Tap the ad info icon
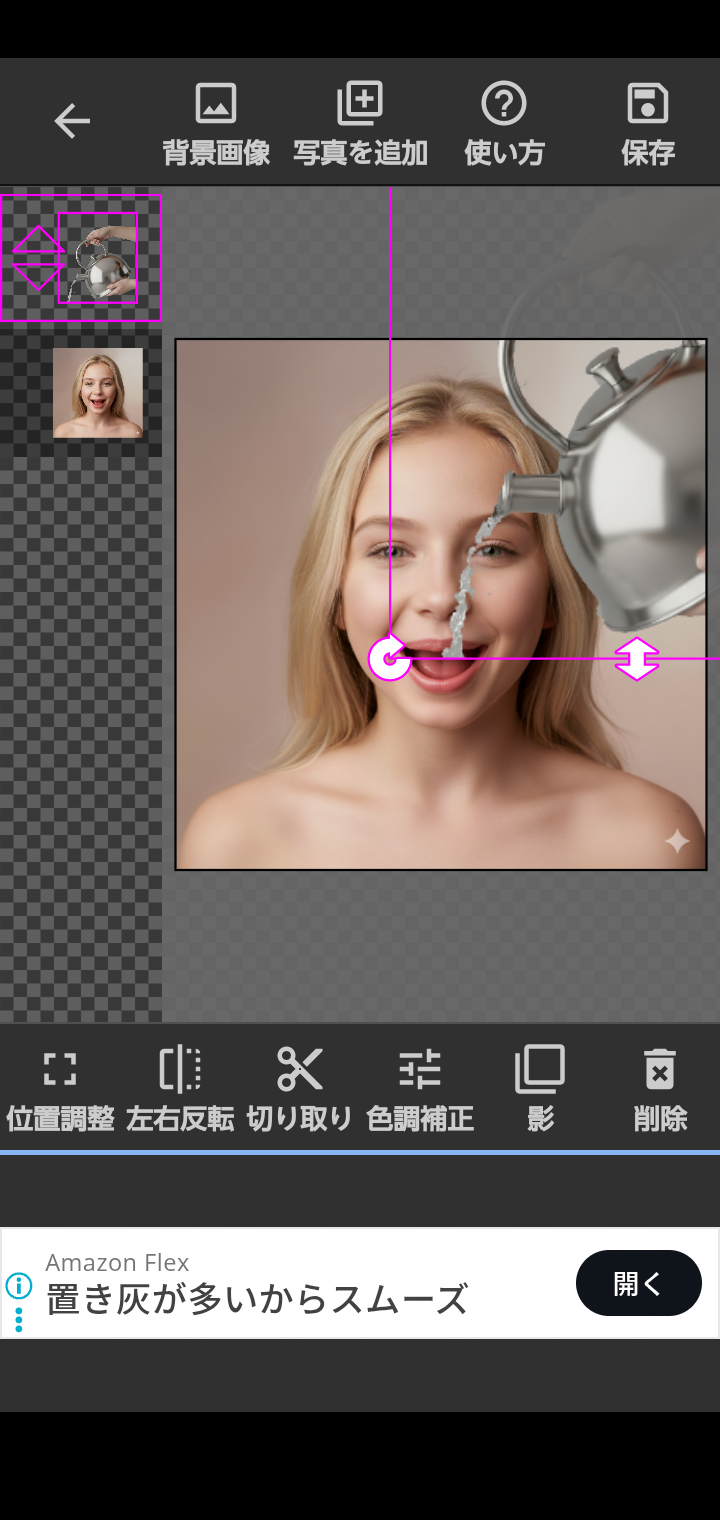 pyautogui.click(x=19, y=1285)
